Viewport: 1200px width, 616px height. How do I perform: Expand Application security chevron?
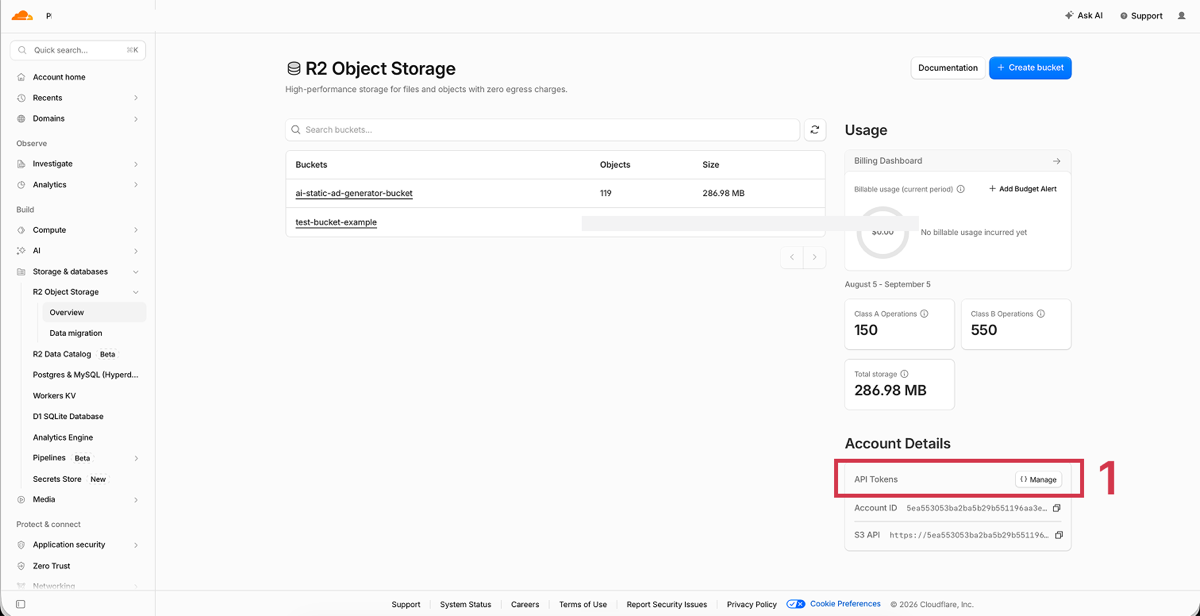[136, 545]
